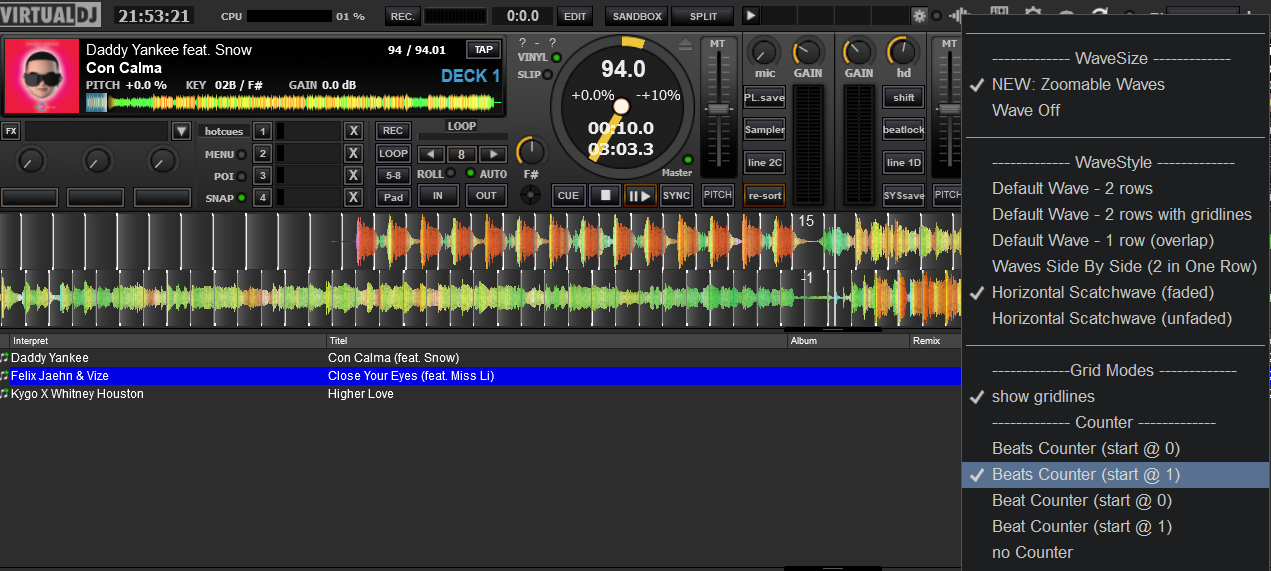Click the eject icon above the jog wheel
Screen dimensions: 1271x571
(x=685, y=44)
